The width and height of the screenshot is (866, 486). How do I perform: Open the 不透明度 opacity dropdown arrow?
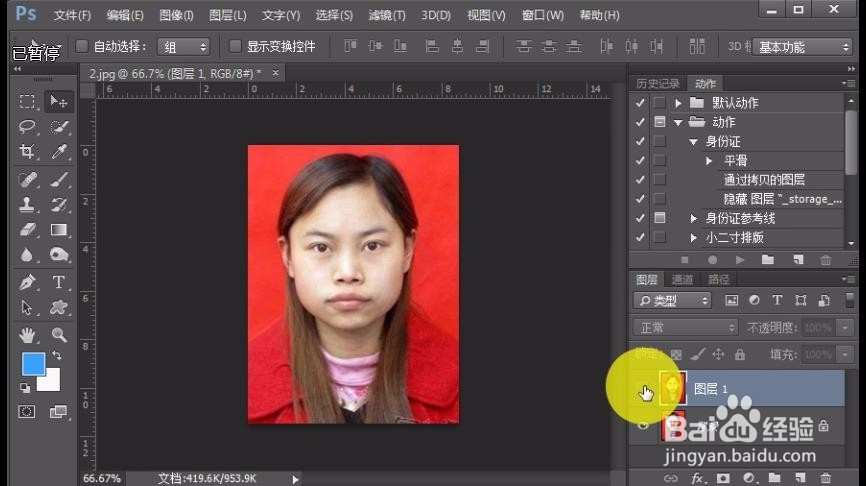[845, 328]
